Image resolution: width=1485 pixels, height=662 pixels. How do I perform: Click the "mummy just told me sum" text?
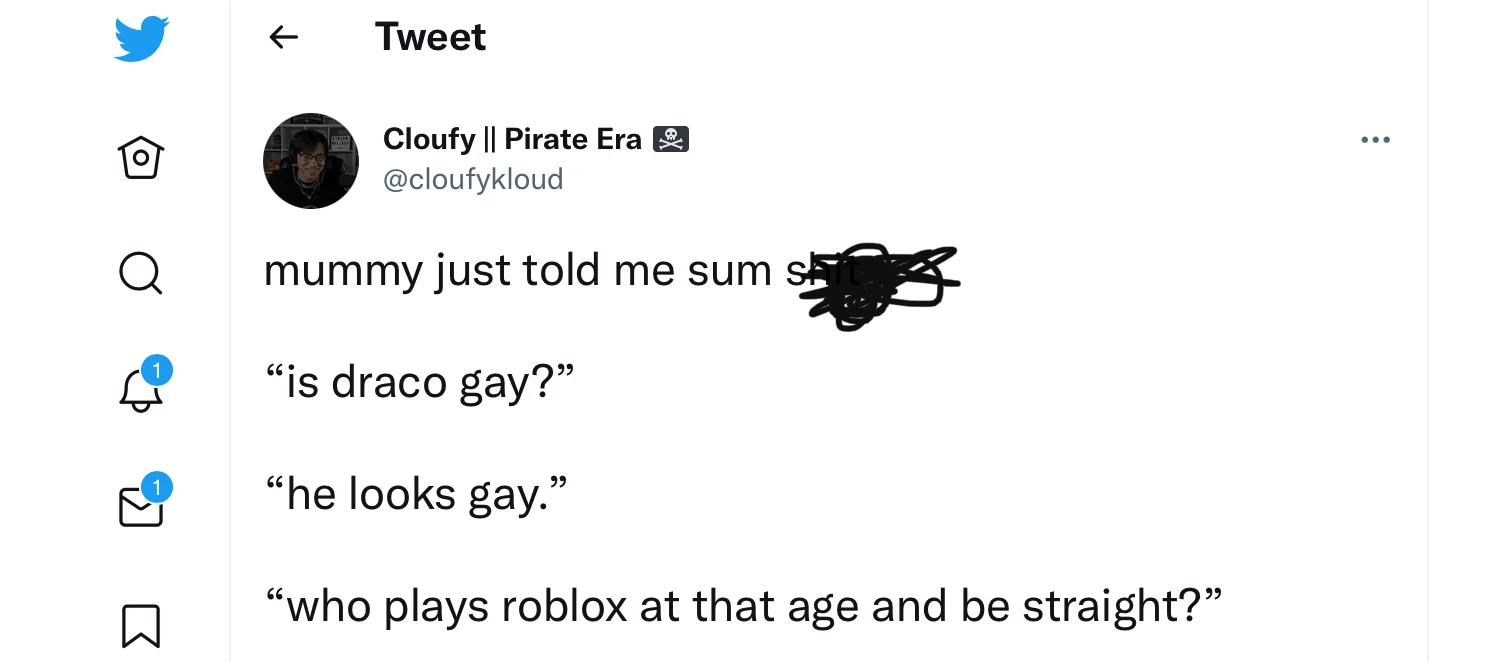pyautogui.click(x=517, y=271)
